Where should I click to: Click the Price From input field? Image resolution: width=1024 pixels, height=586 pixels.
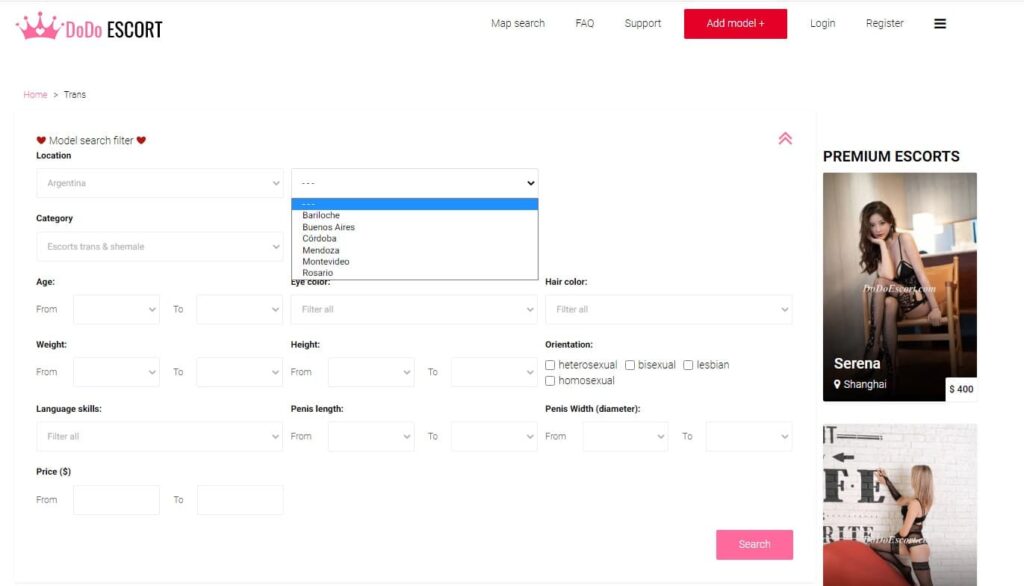pos(116,500)
